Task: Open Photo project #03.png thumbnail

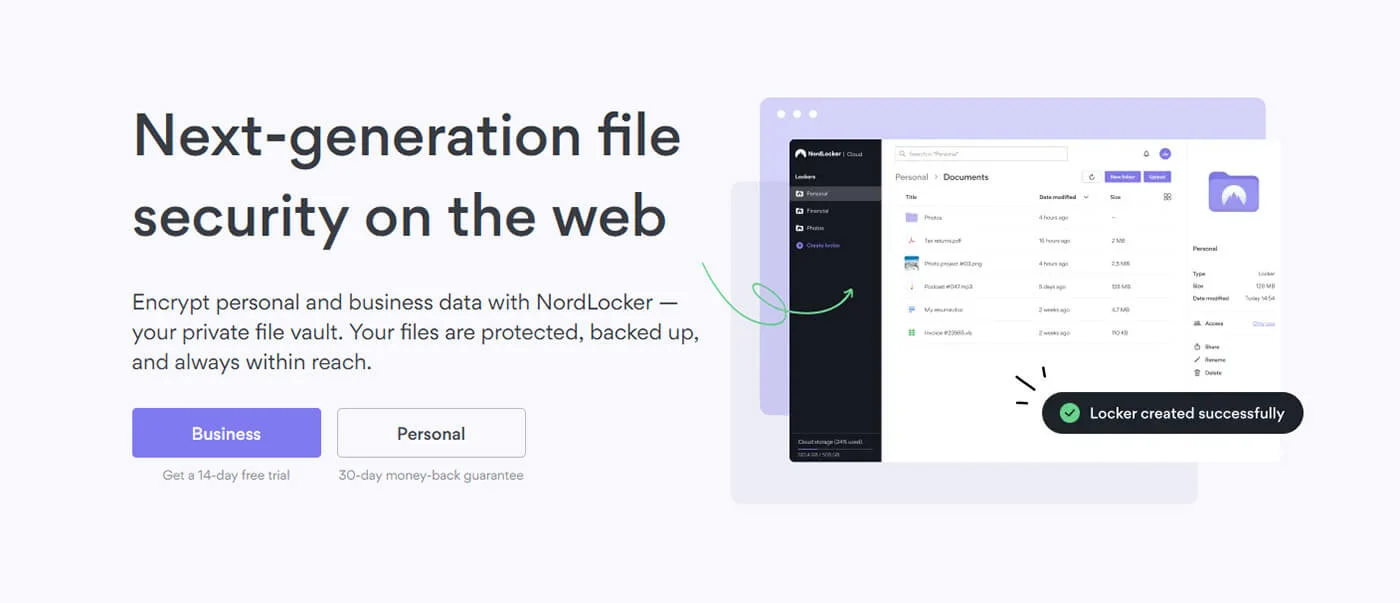Action: [911, 263]
